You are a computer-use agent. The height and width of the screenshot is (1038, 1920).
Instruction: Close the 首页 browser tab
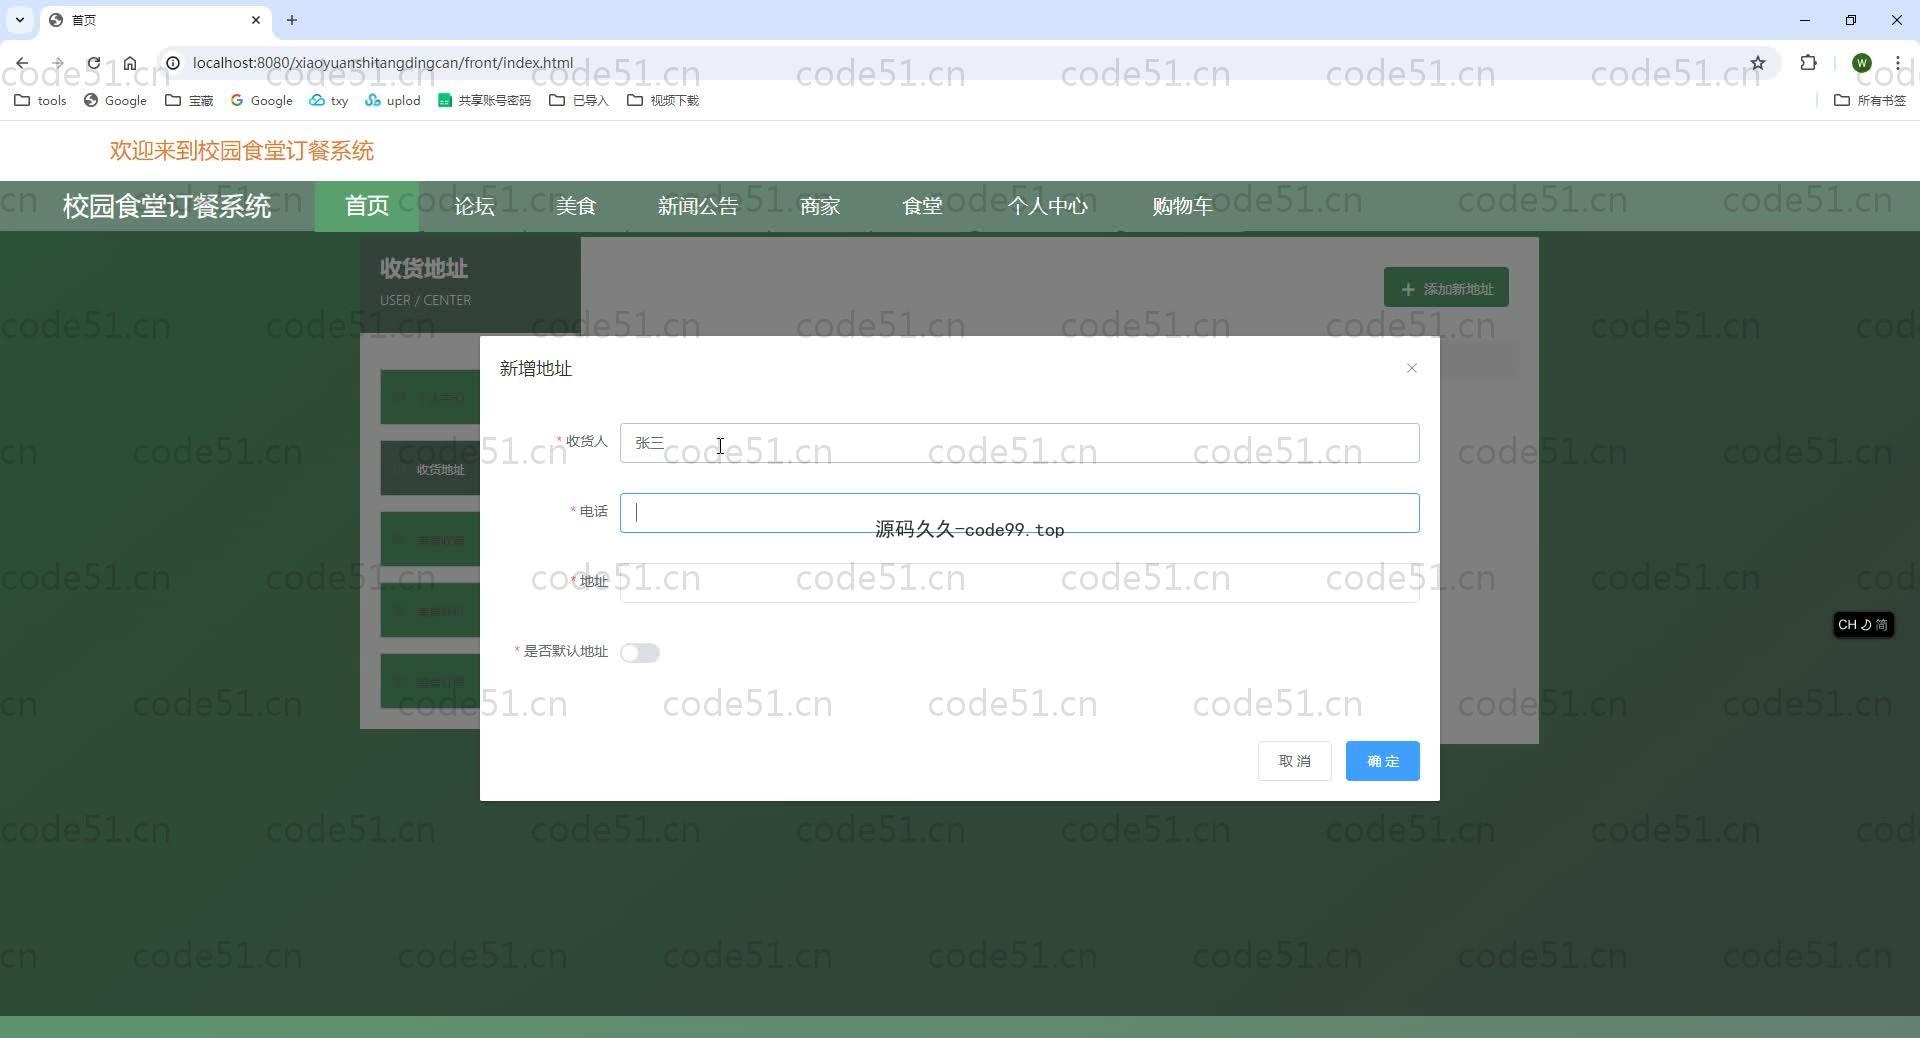(x=256, y=20)
